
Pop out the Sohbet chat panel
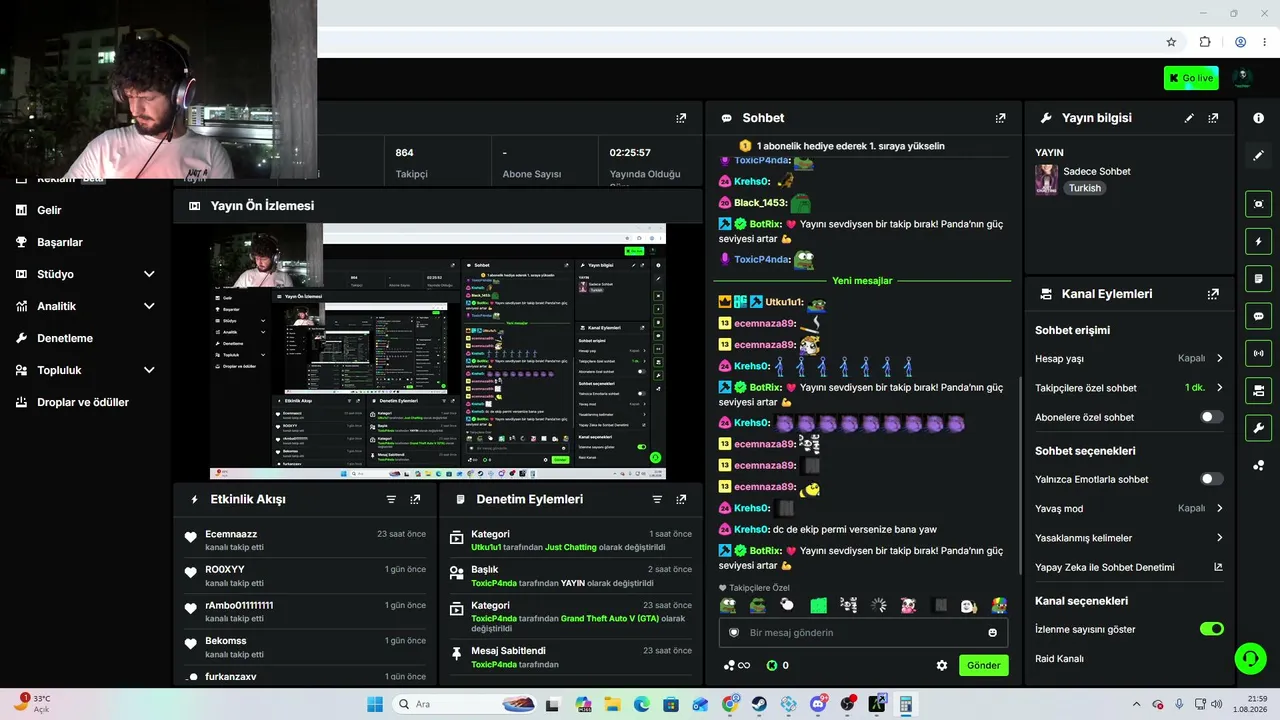[x=1000, y=118]
